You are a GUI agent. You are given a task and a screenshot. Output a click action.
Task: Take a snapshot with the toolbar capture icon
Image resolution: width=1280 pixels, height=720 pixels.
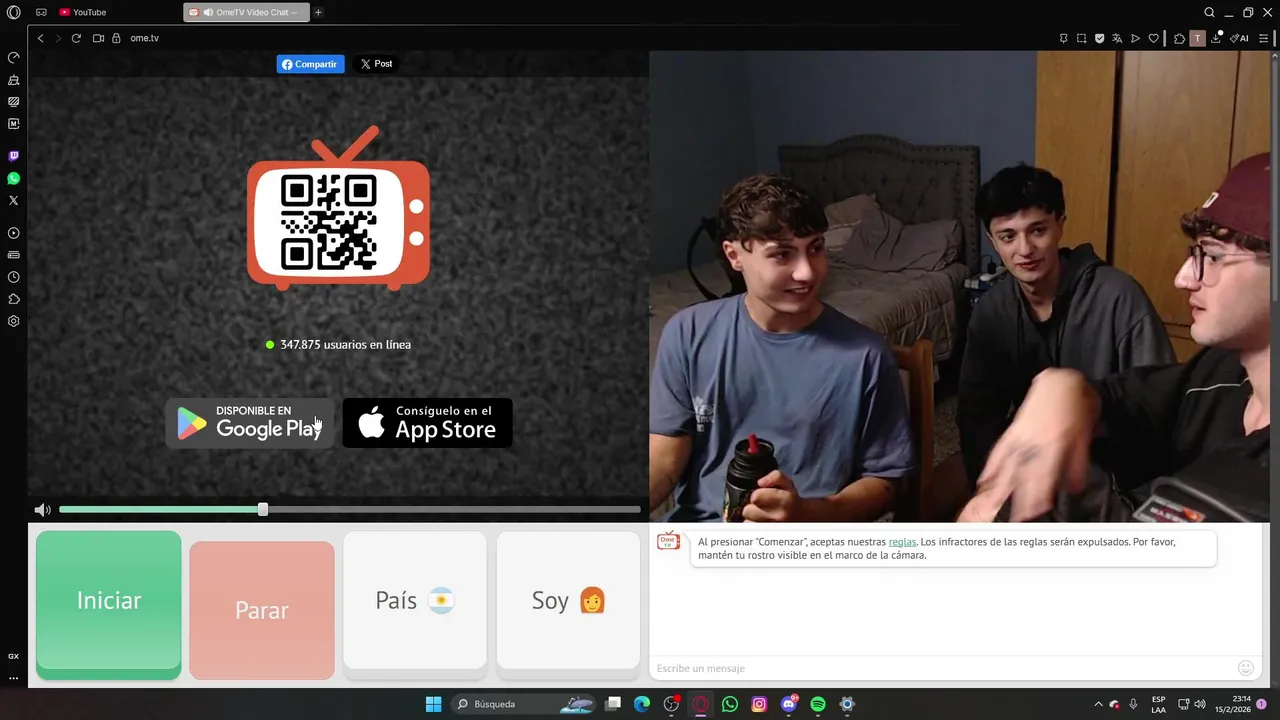coord(1081,38)
